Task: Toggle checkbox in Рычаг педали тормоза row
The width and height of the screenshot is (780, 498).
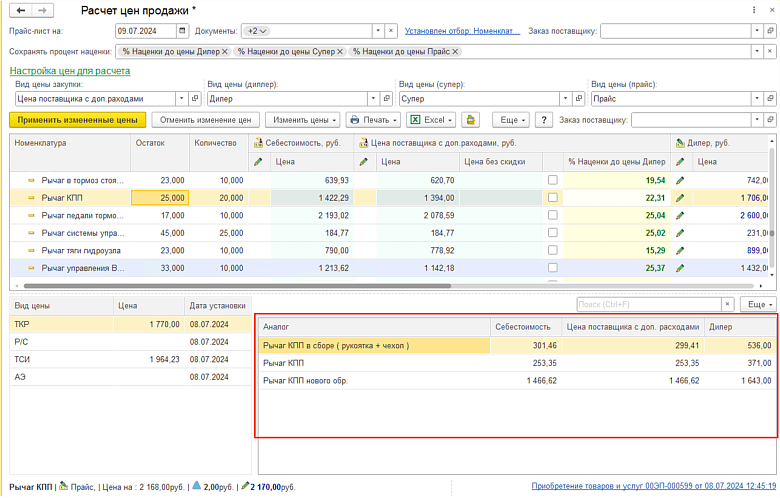Action: click(x=552, y=215)
